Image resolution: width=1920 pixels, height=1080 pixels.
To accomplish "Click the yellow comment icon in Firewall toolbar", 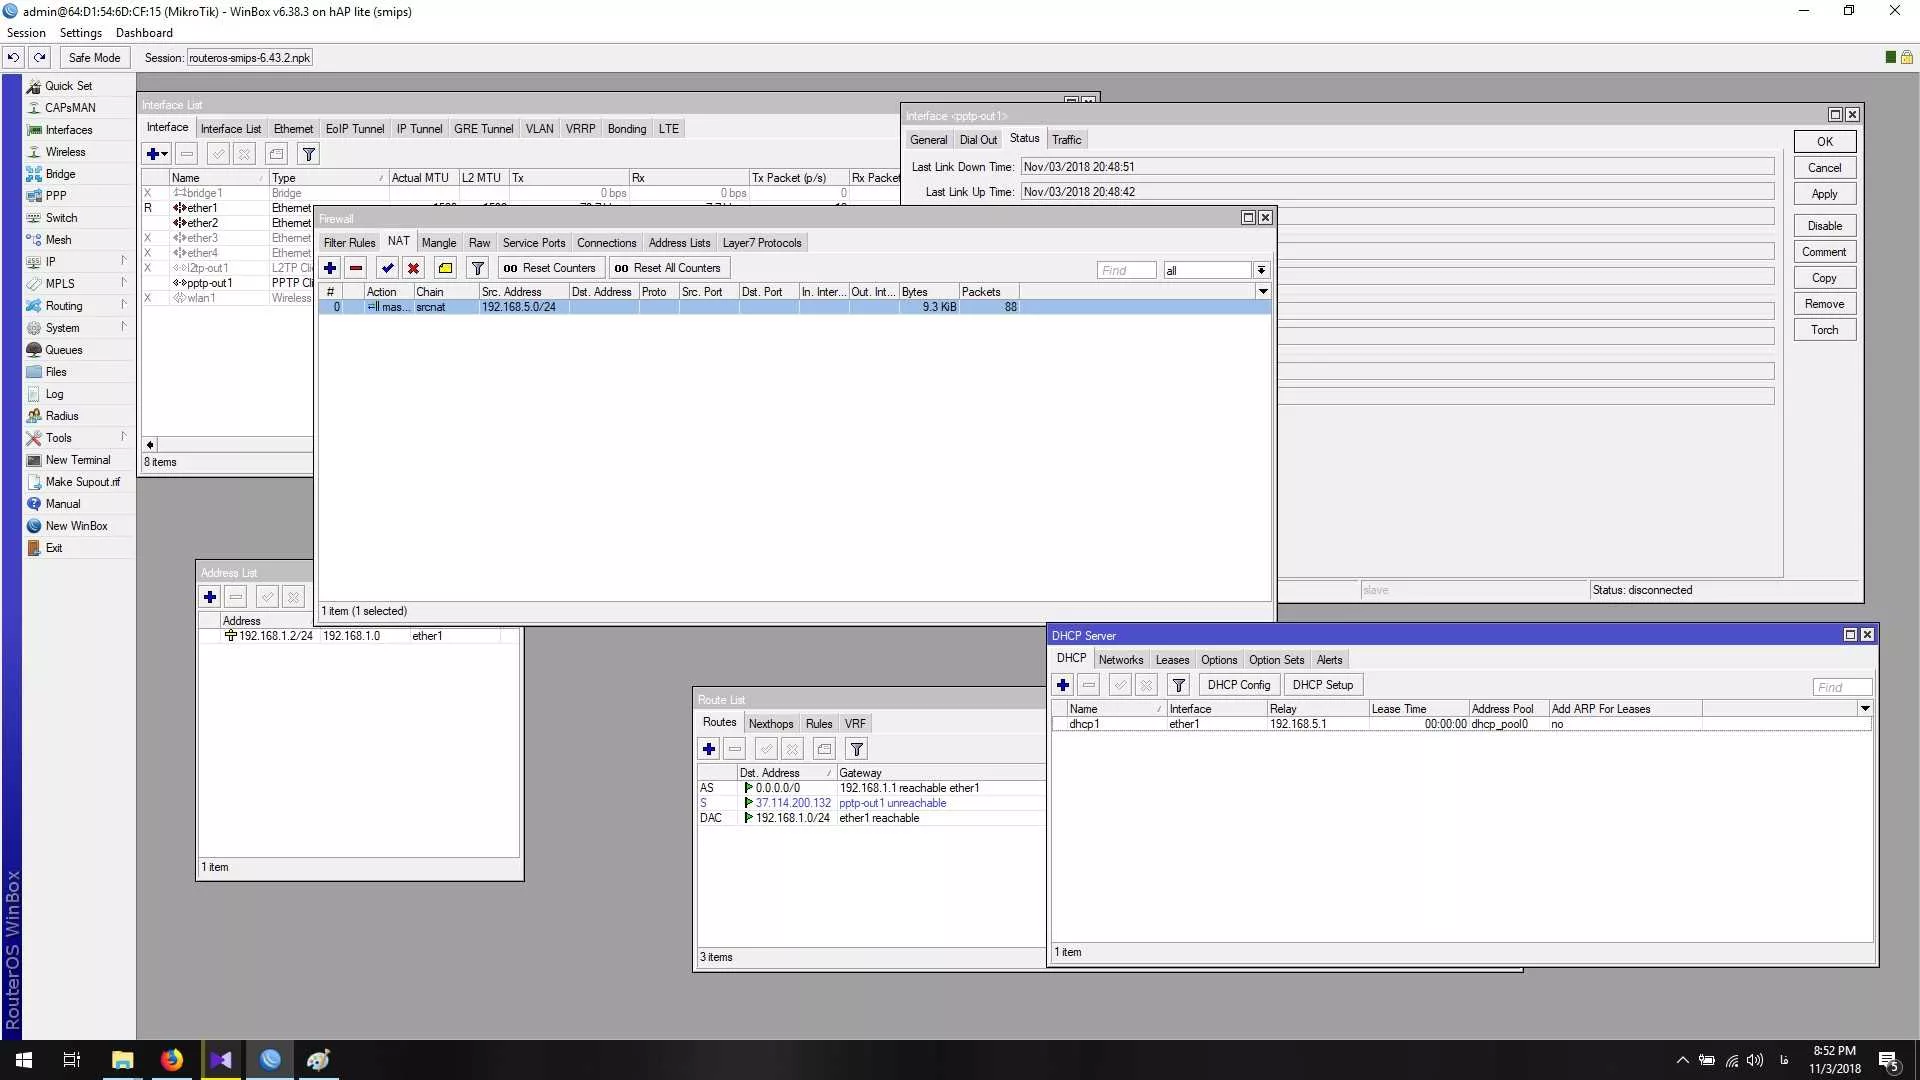I will pos(446,268).
